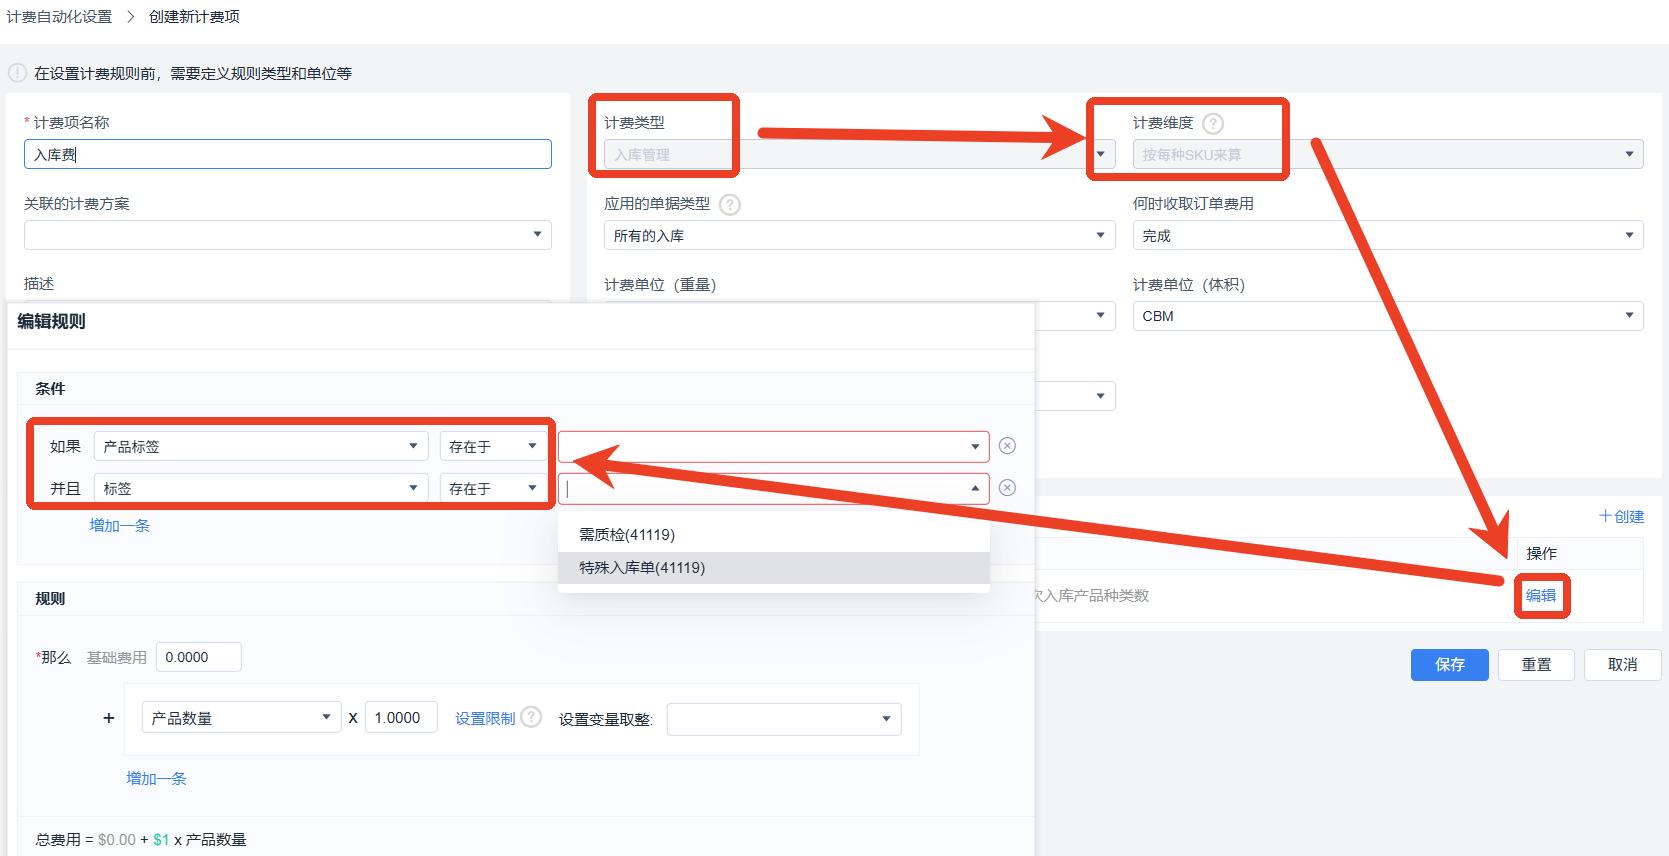This screenshot has width=1669, height=856.
Task: Open the 所有的入库 document type dropdown
Action: coord(859,235)
